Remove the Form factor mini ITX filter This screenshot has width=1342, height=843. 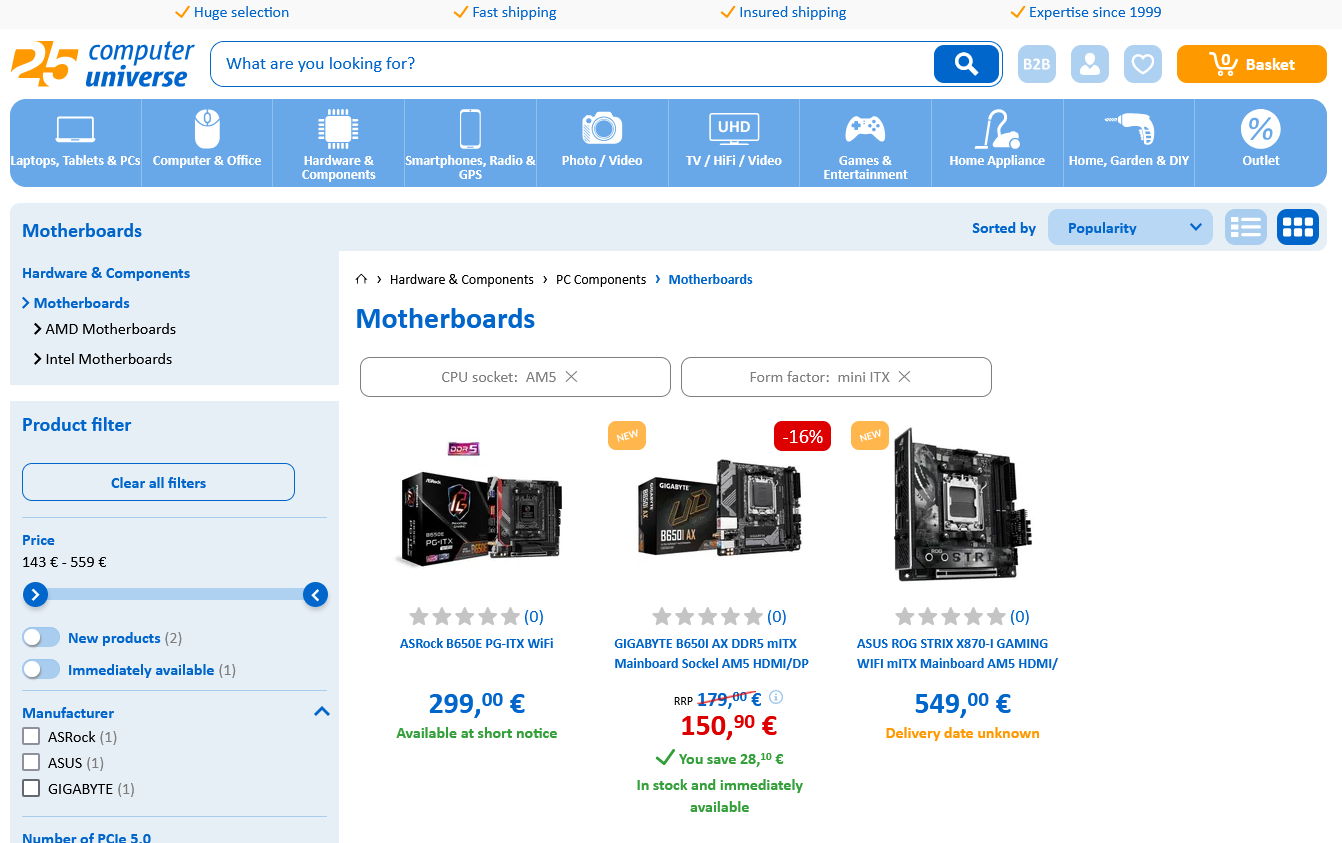click(x=905, y=377)
